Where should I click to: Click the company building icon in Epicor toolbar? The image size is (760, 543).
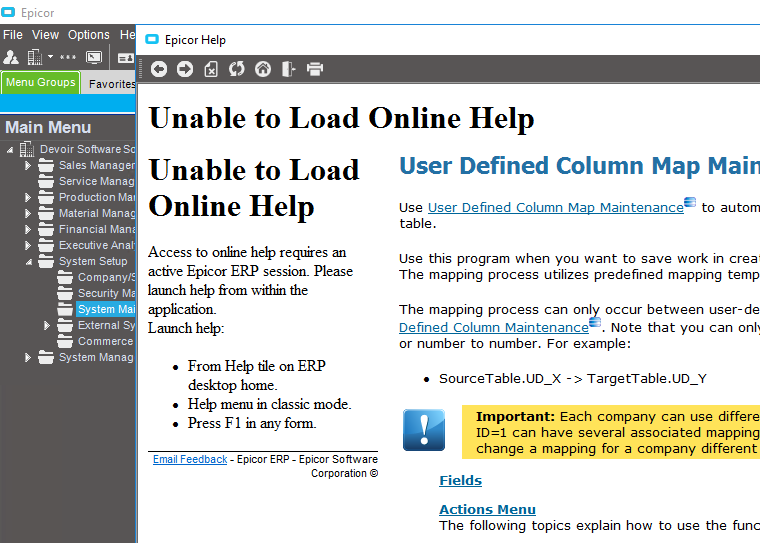34,57
